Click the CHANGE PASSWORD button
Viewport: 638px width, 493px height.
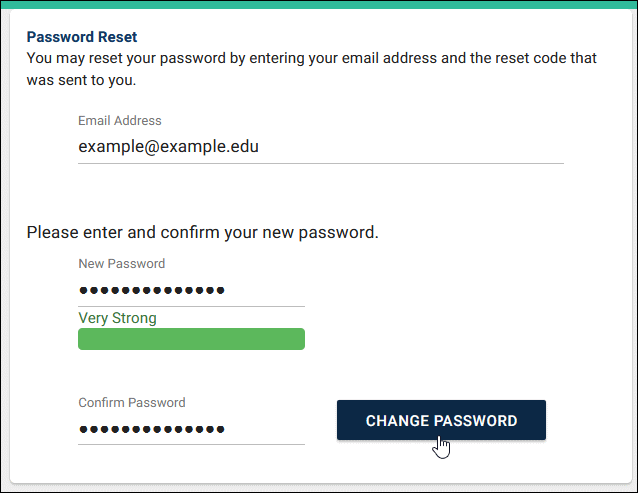(x=441, y=420)
